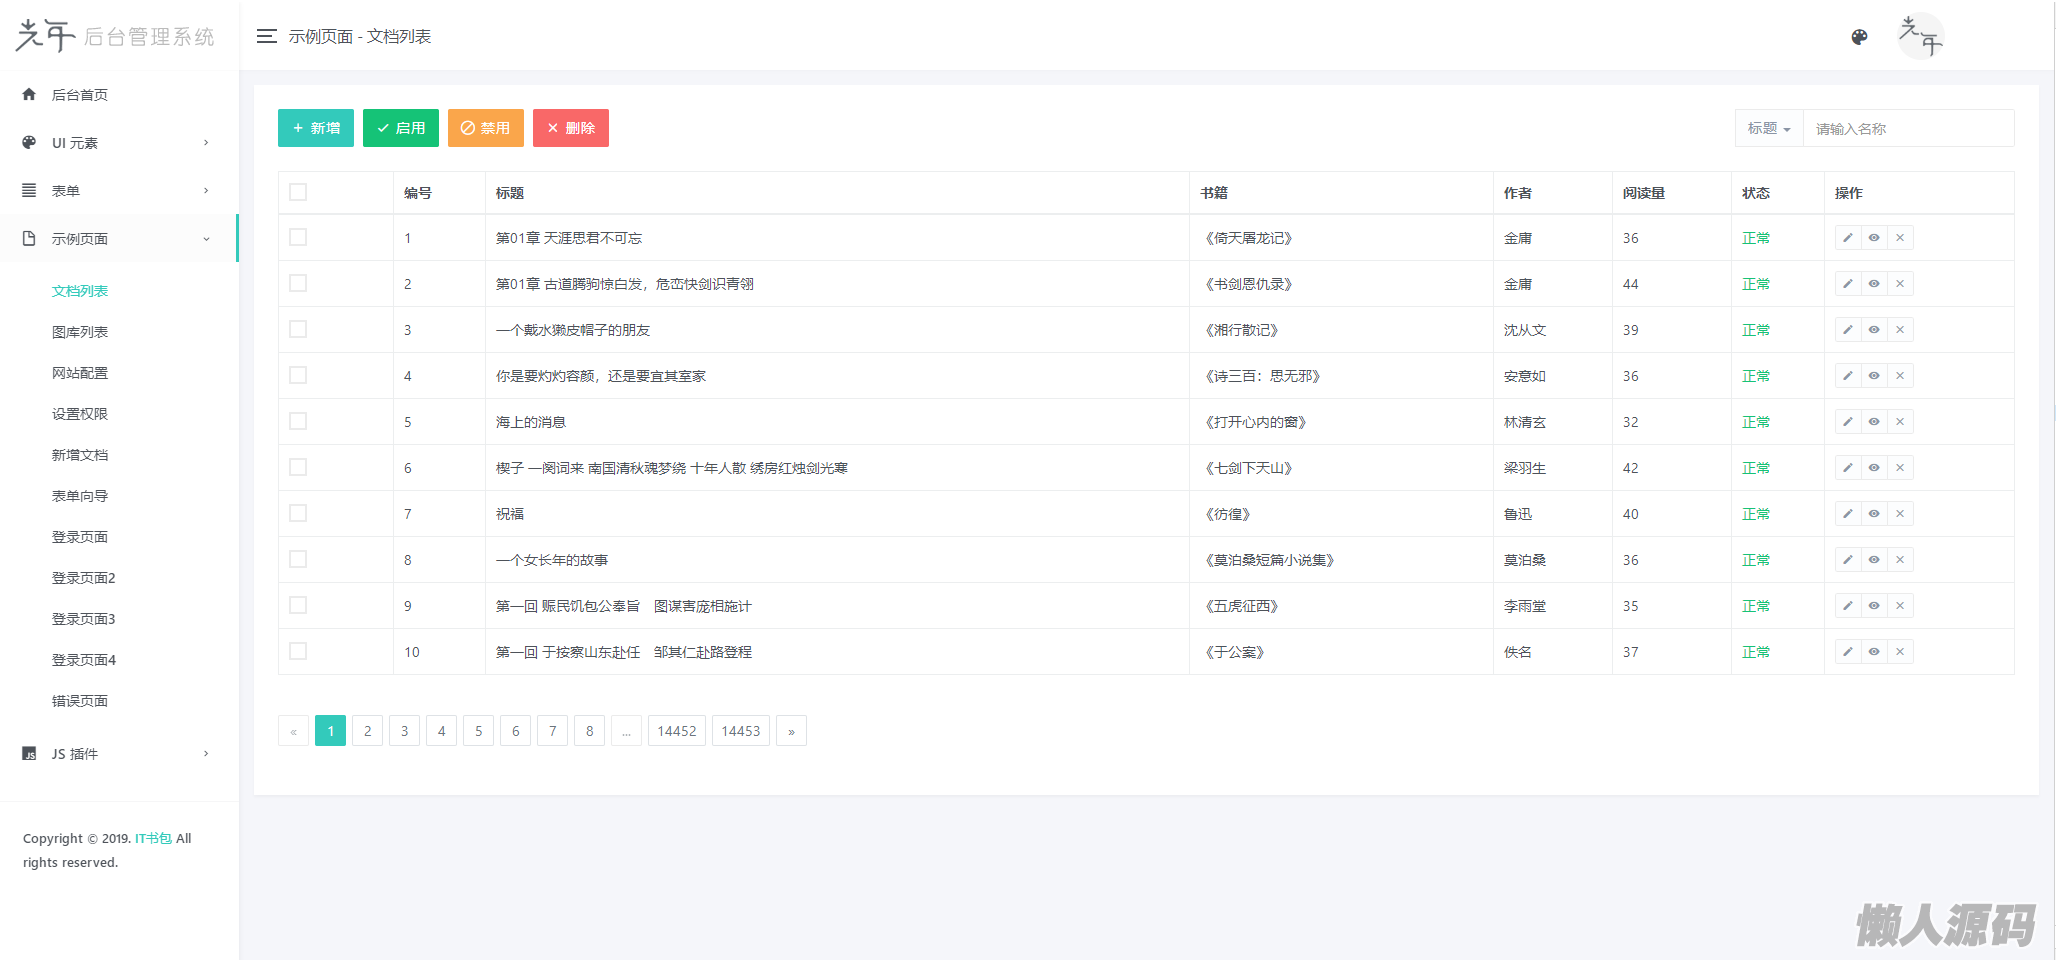Toggle the select-all checkbox in table header
This screenshot has height=960, width=2056.
(298, 192)
